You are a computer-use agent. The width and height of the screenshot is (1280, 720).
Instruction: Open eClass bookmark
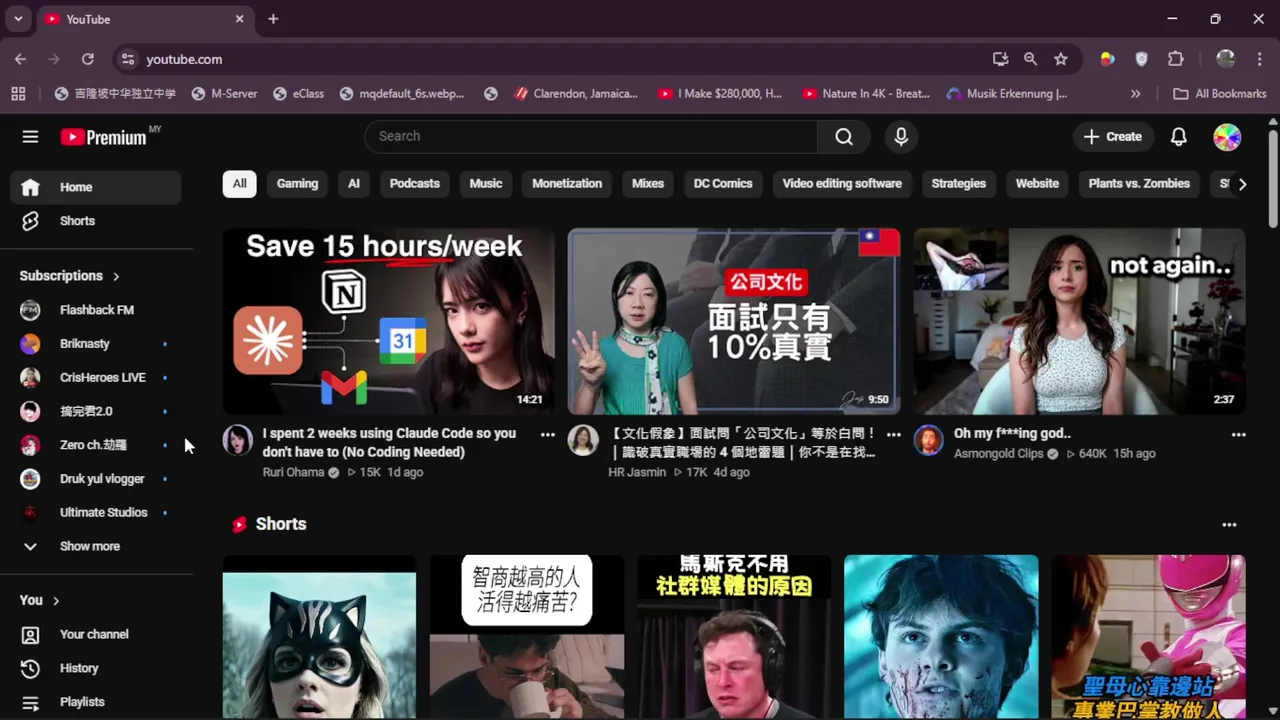(298, 94)
